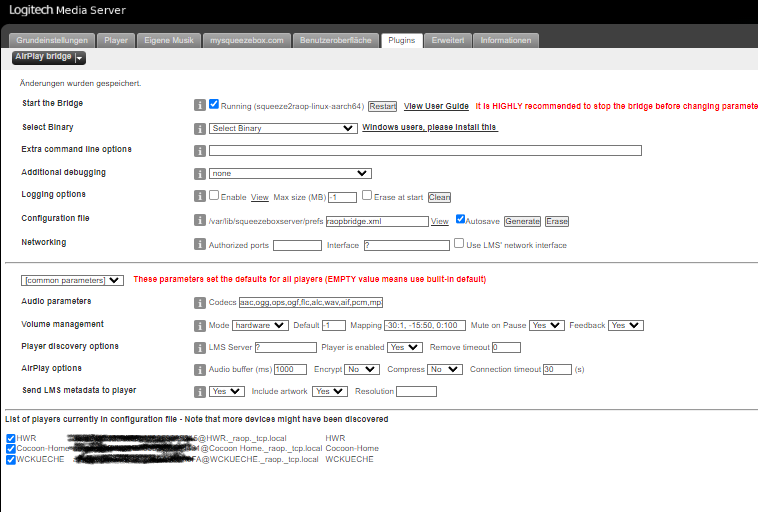Click info icon for Player discovery options
The height and width of the screenshot is (512, 758).
[200, 348]
